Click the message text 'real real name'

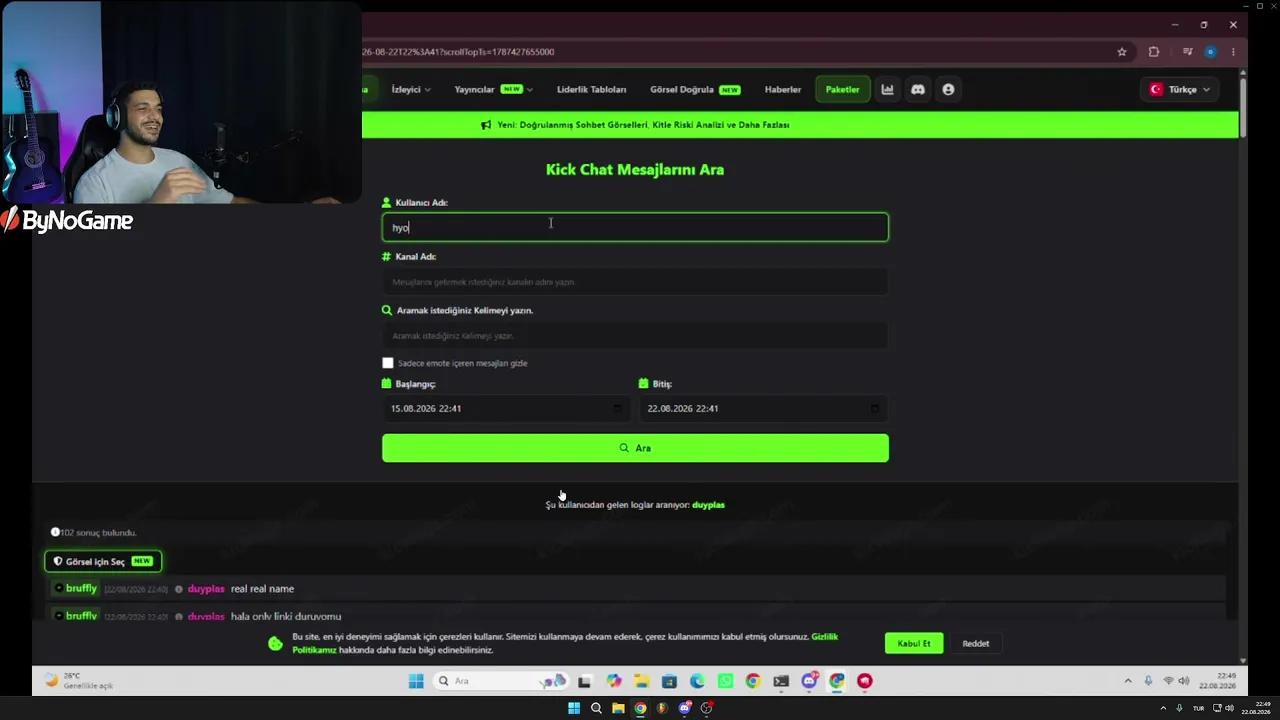262,589
